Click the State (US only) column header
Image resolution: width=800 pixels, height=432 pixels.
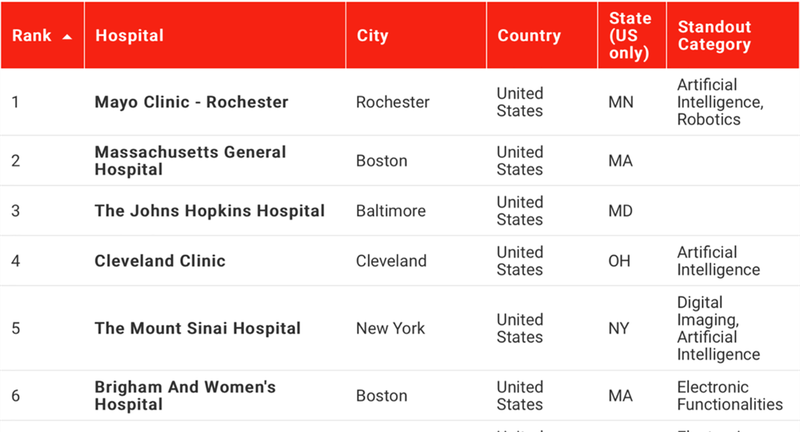630,36
